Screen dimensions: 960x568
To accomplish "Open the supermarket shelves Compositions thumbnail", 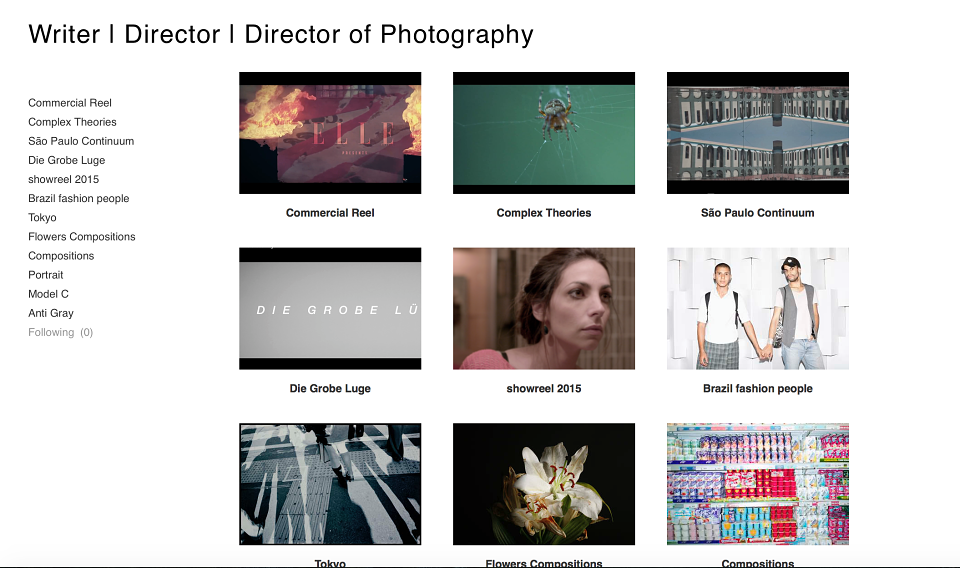I will point(758,484).
